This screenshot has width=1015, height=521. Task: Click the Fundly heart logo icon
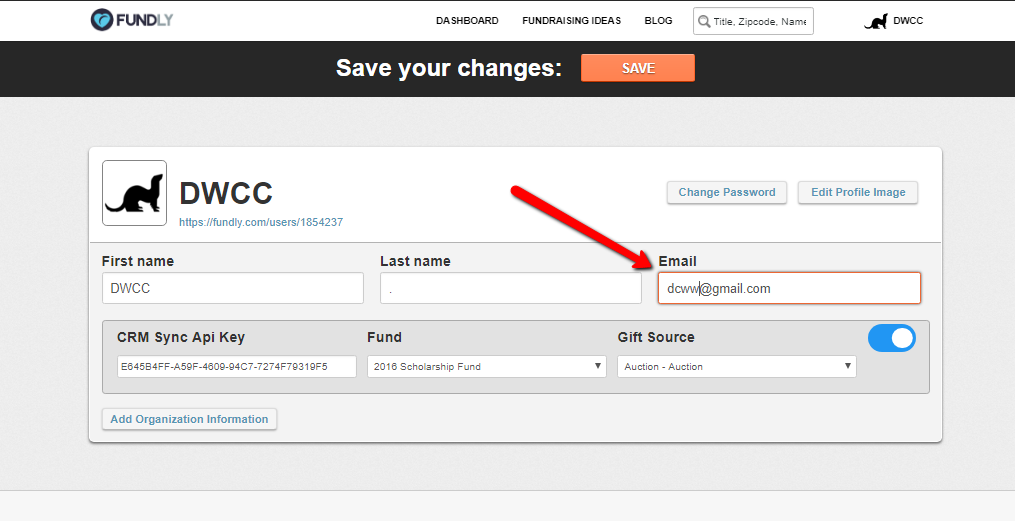pyautogui.click(x=102, y=20)
